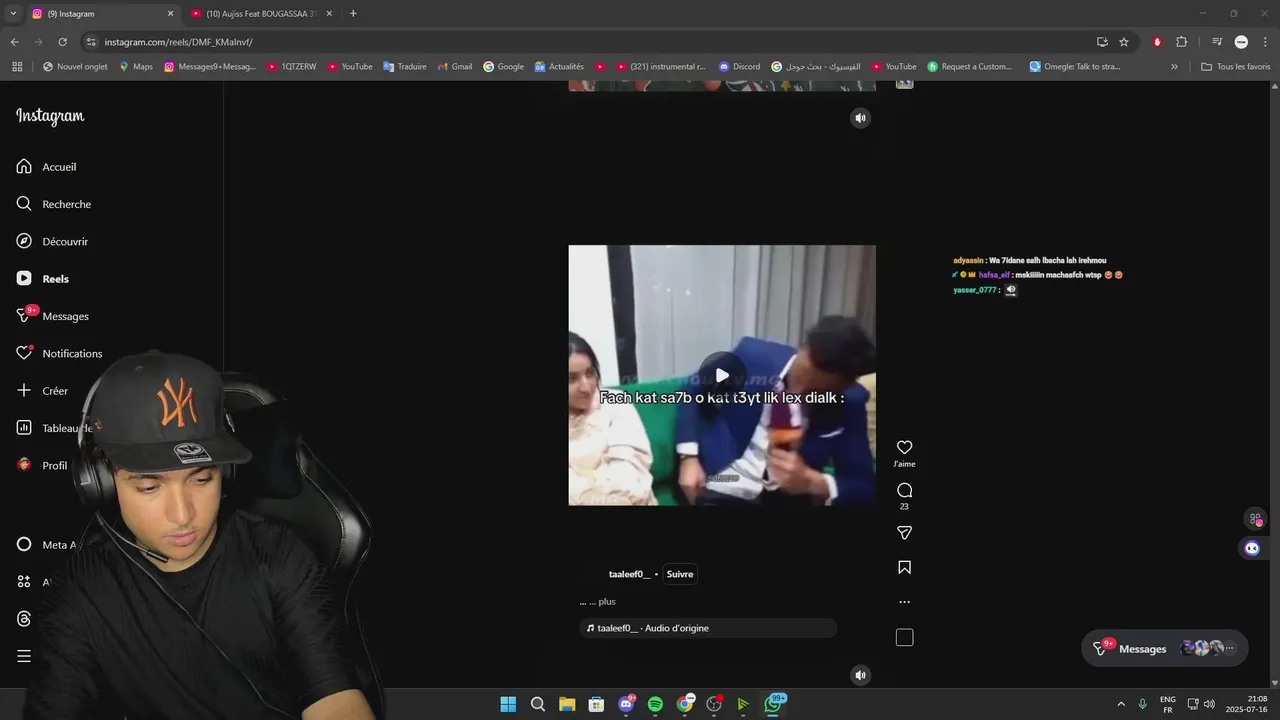Click yasser_0777 in stream chat
This screenshot has height=720, width=1280.
click(x=974, y=290)
